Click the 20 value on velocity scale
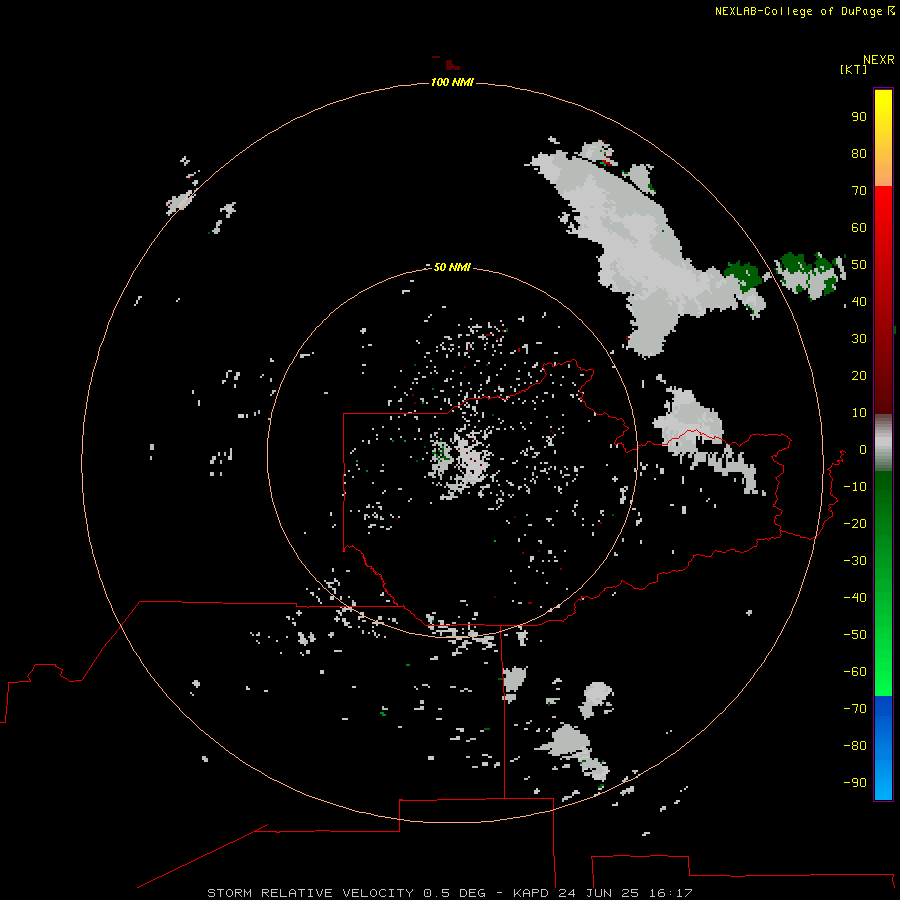 tap(859, 376)
